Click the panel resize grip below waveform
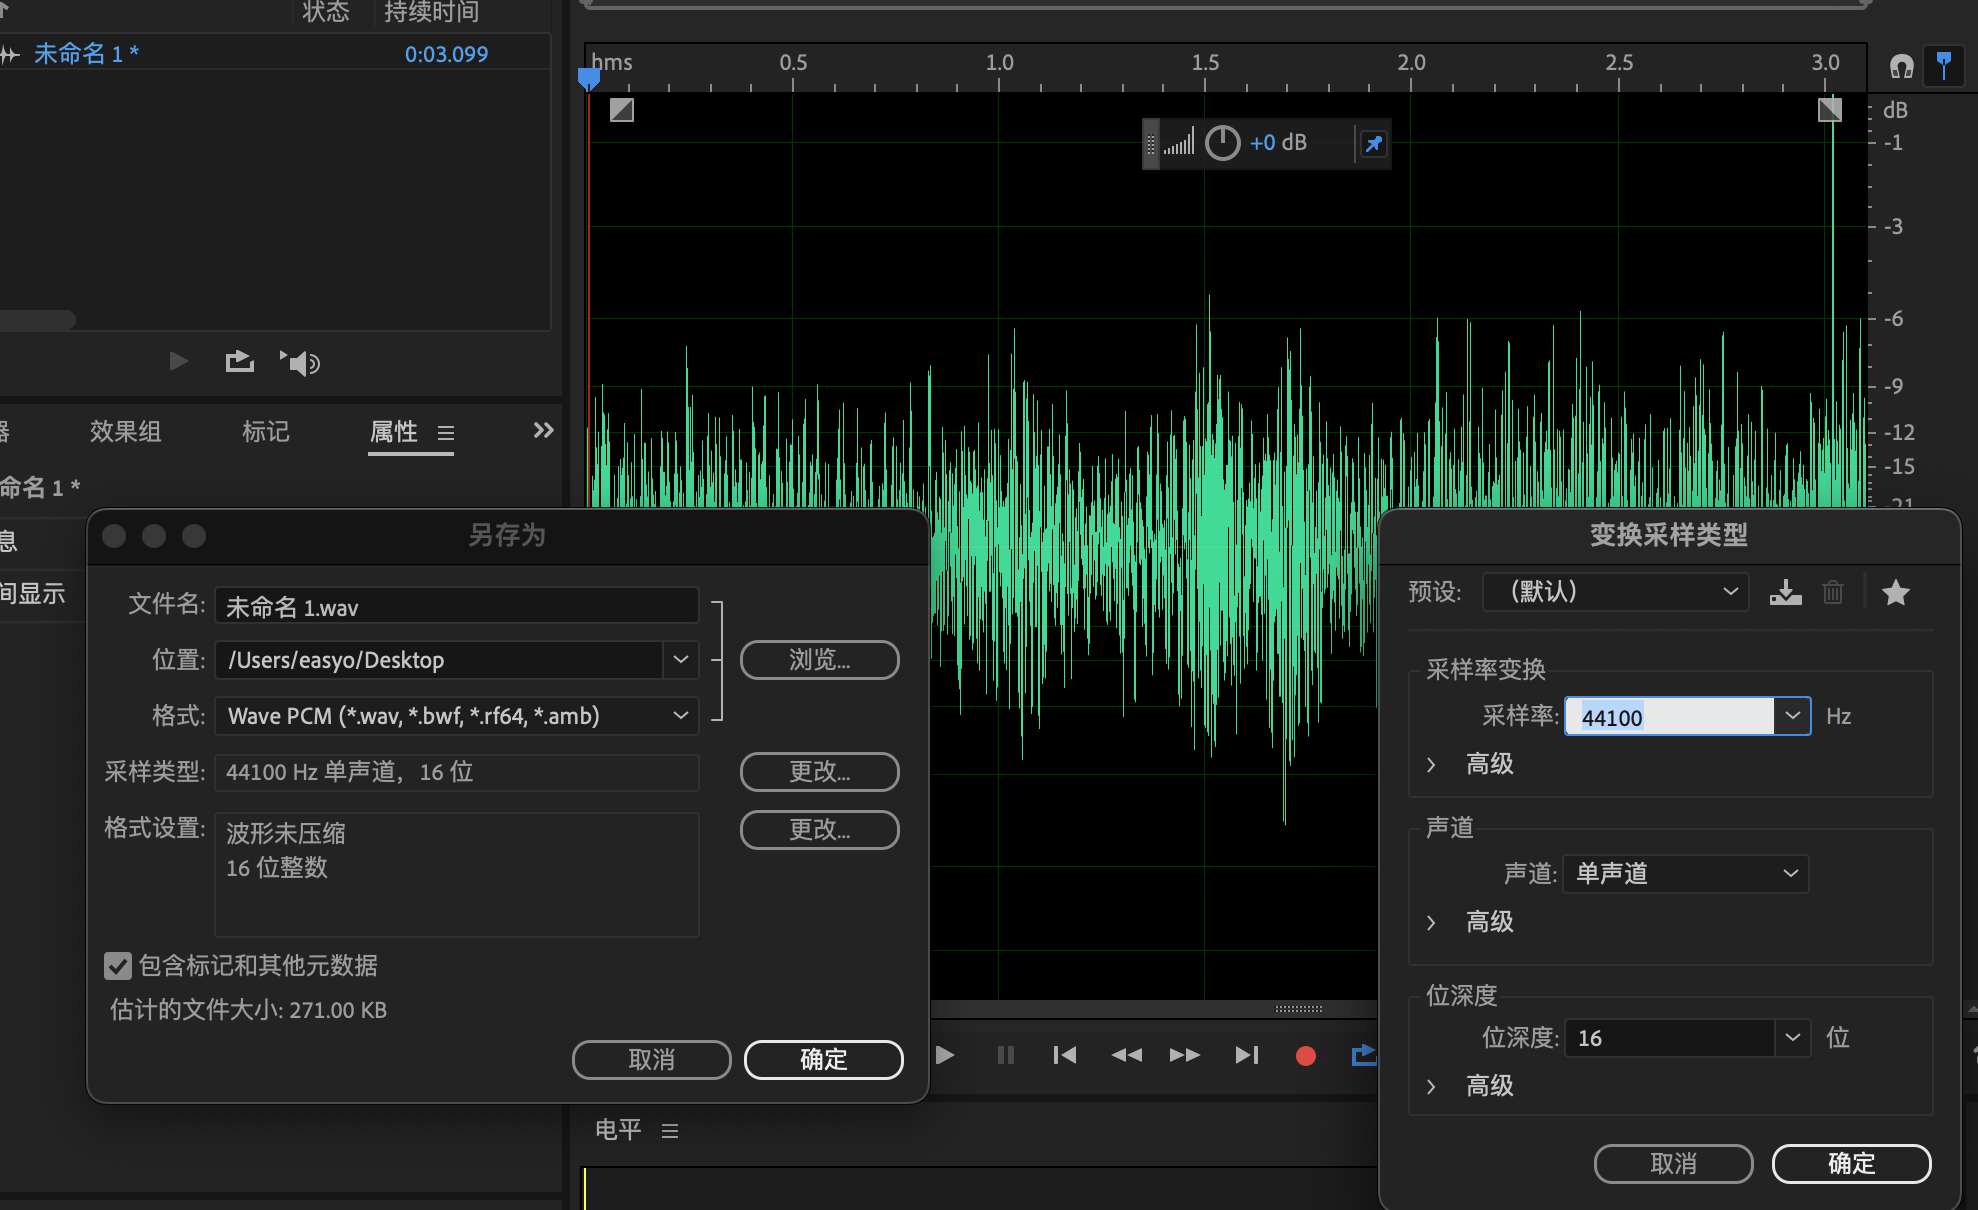Viewport: 1978px width, 1210px height. pyautogui.click(x=1299, y=1009)
